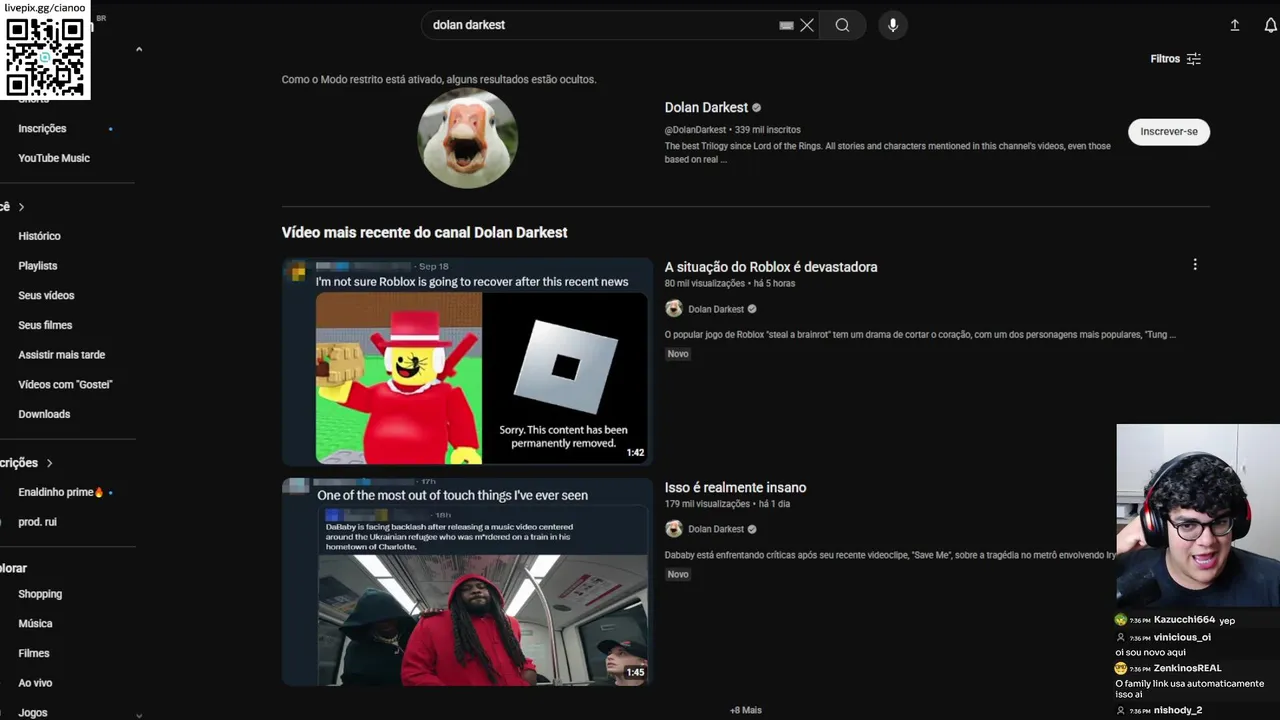Open the Dolan Darkest channel title

pos(706,107)
